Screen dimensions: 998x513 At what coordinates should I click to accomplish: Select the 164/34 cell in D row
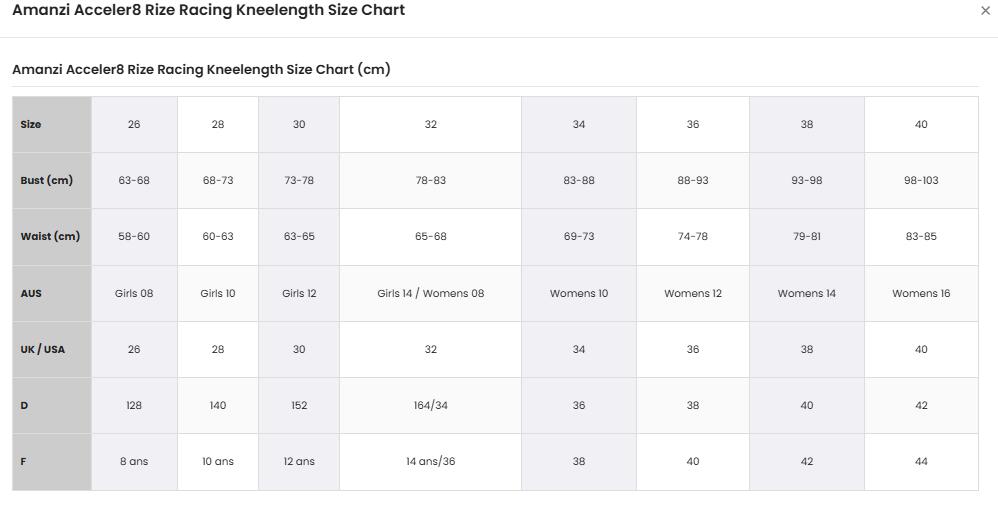(x=430, y=405)
